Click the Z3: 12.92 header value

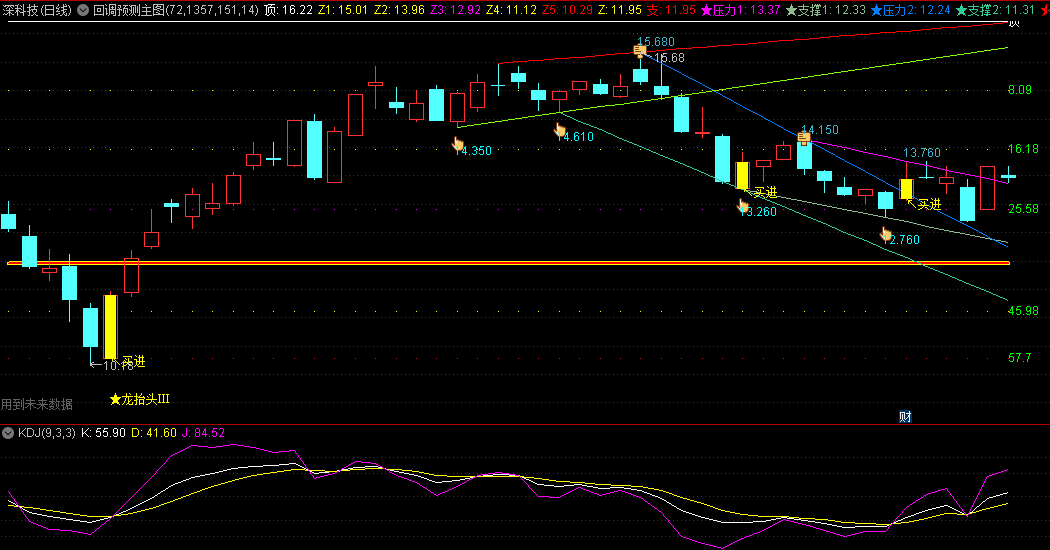point(455,10)
